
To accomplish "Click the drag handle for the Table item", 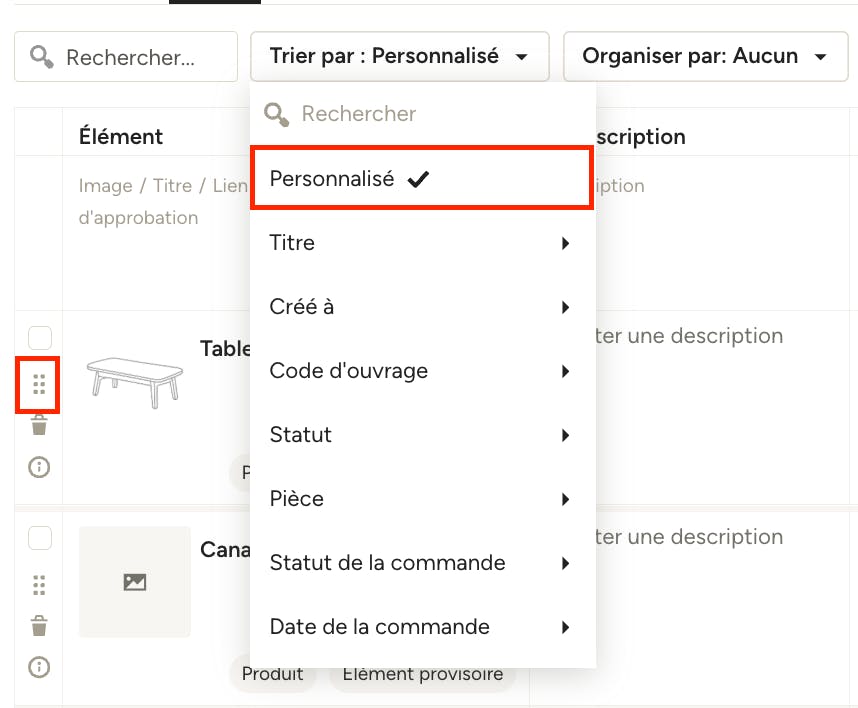I will (x=39, y=385).
